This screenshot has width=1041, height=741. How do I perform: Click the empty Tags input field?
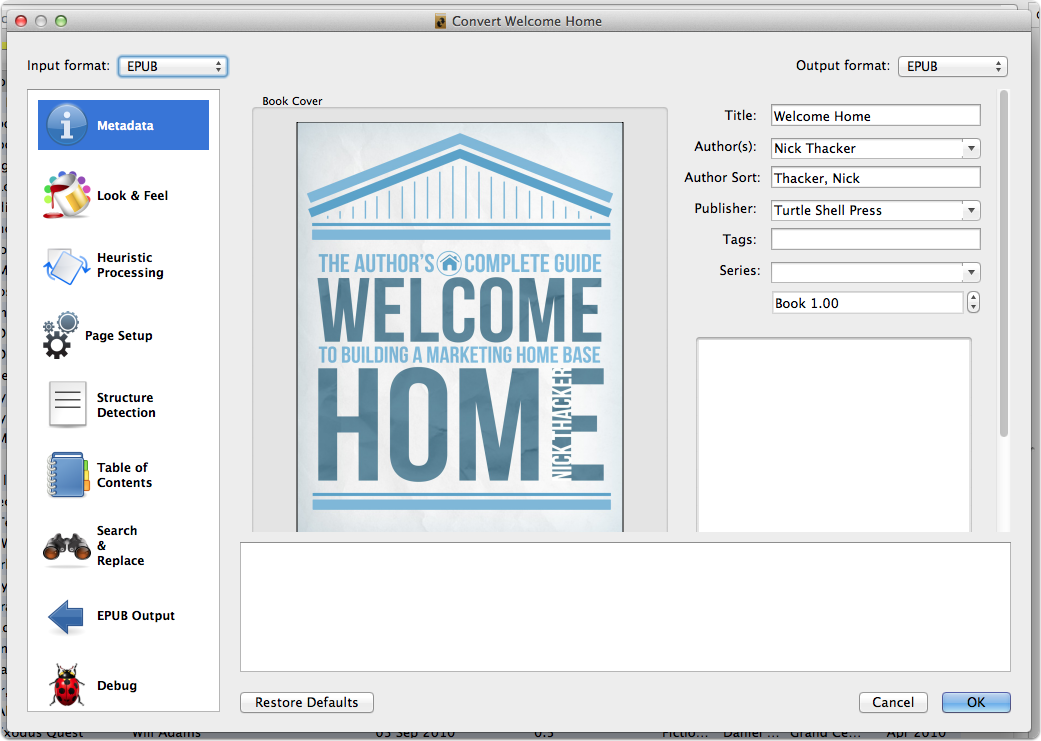coord(876,239)
